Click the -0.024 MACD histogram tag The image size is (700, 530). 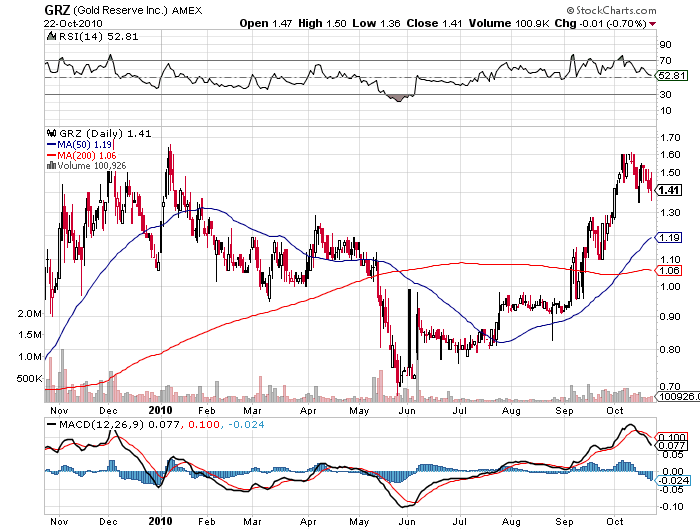pos(673,480)
